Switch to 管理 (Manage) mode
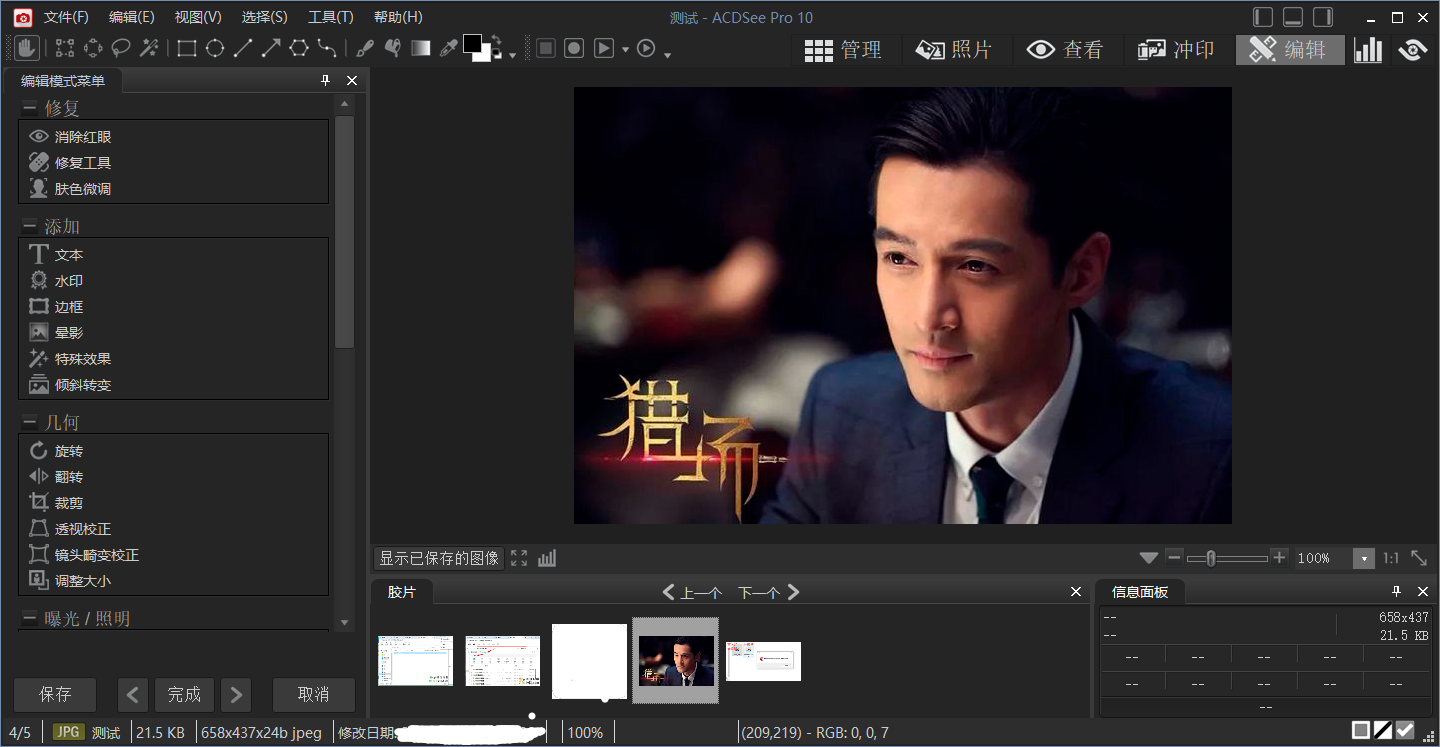This screenshot has width=1440, height=747. tap(843, 50)
